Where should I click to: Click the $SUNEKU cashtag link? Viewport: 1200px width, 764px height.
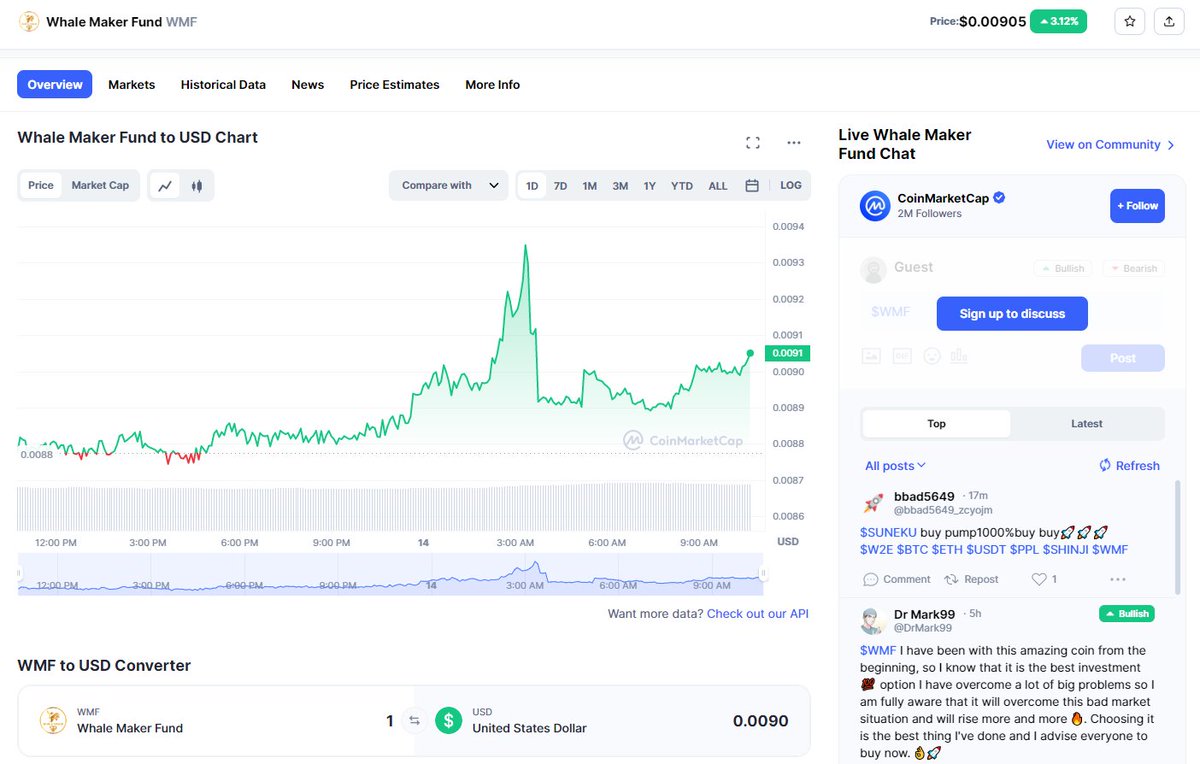(x=888, y=532)
